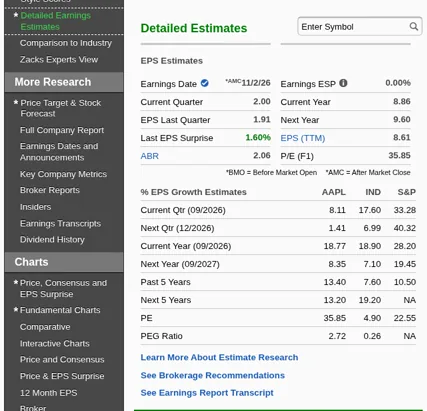The width and height of the screenshot is (427, 411).
Task: Open Fundamental Charts link
Action: [60, 310]
